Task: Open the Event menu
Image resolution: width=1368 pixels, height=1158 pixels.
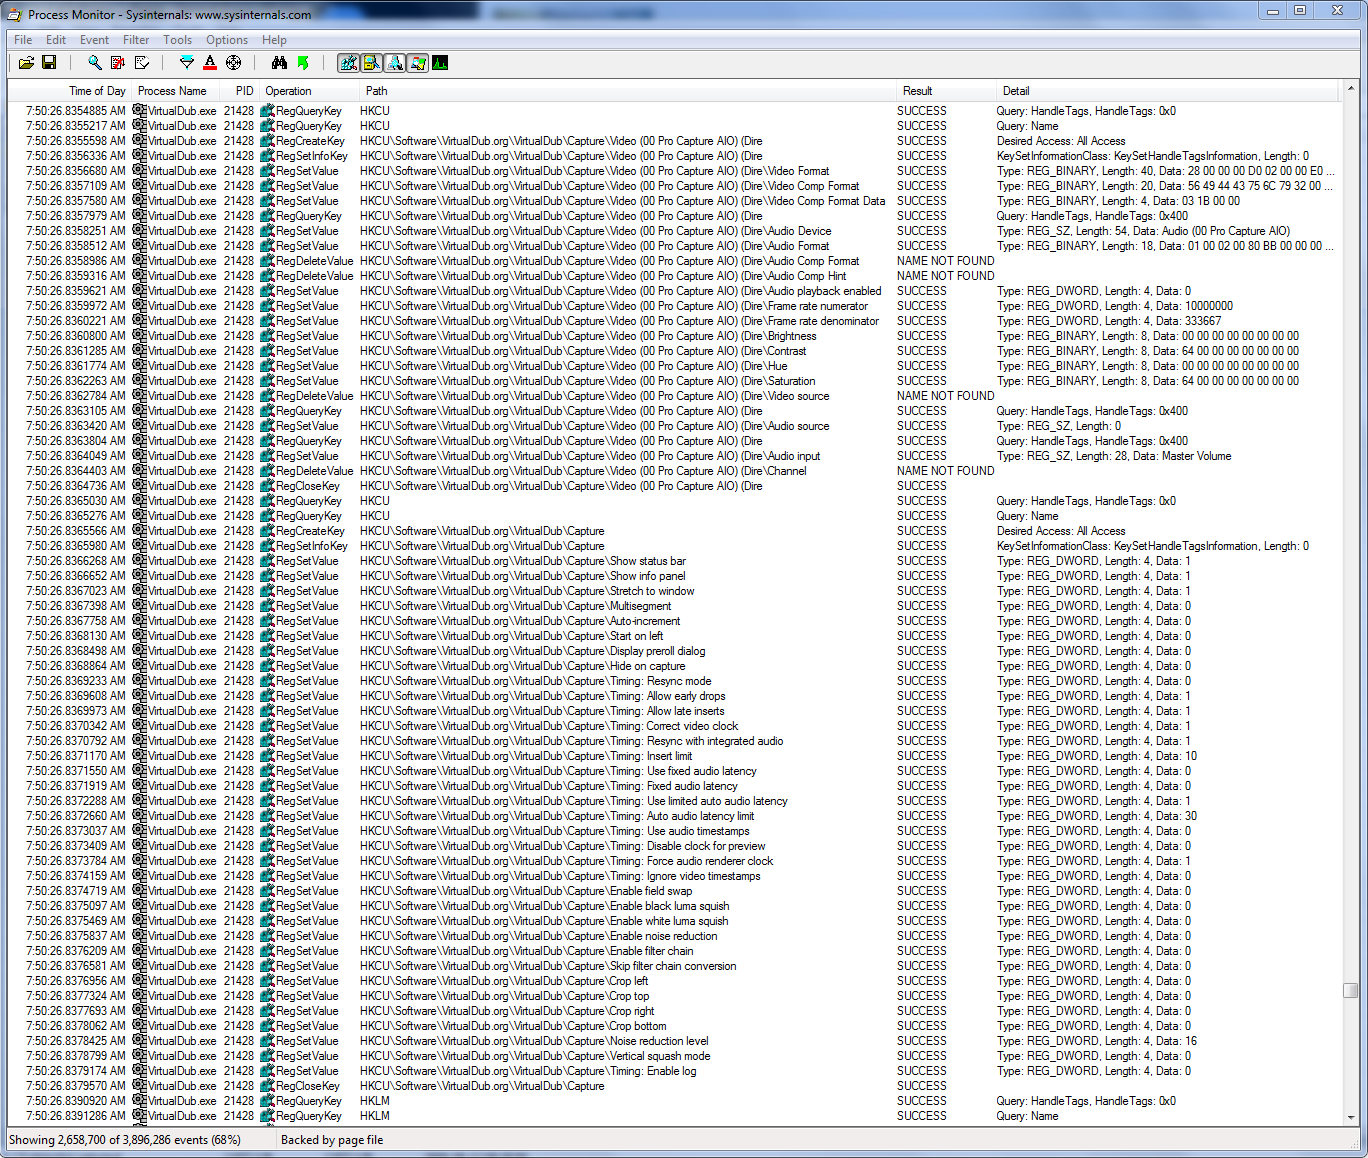Action: click(95, 40)
